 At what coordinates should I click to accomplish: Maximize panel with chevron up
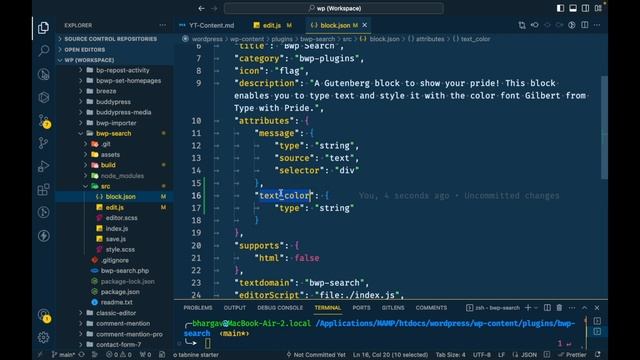(584, 308)
